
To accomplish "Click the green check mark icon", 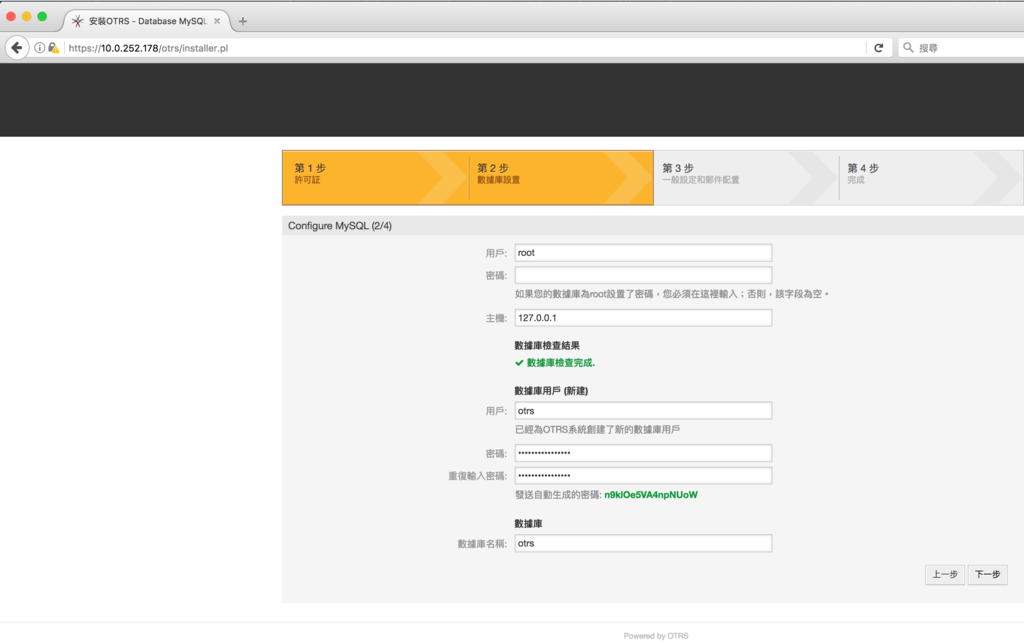I will [519, 363].
